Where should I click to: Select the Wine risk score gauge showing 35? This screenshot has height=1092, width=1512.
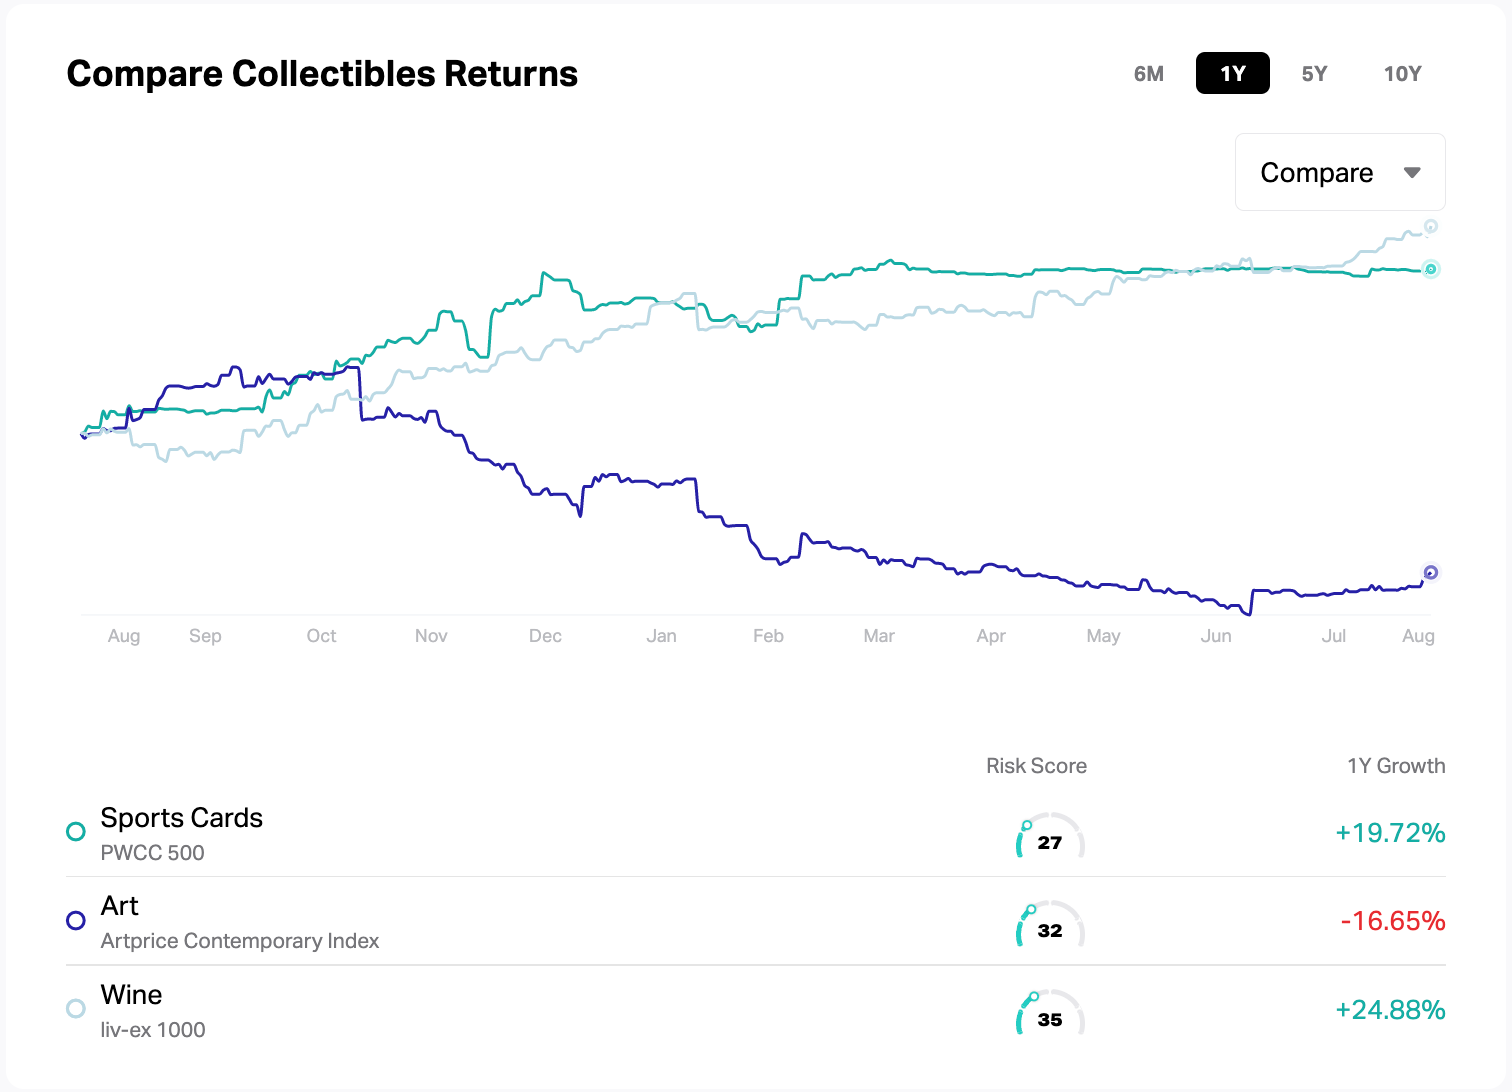[x=1048, y=1014]
